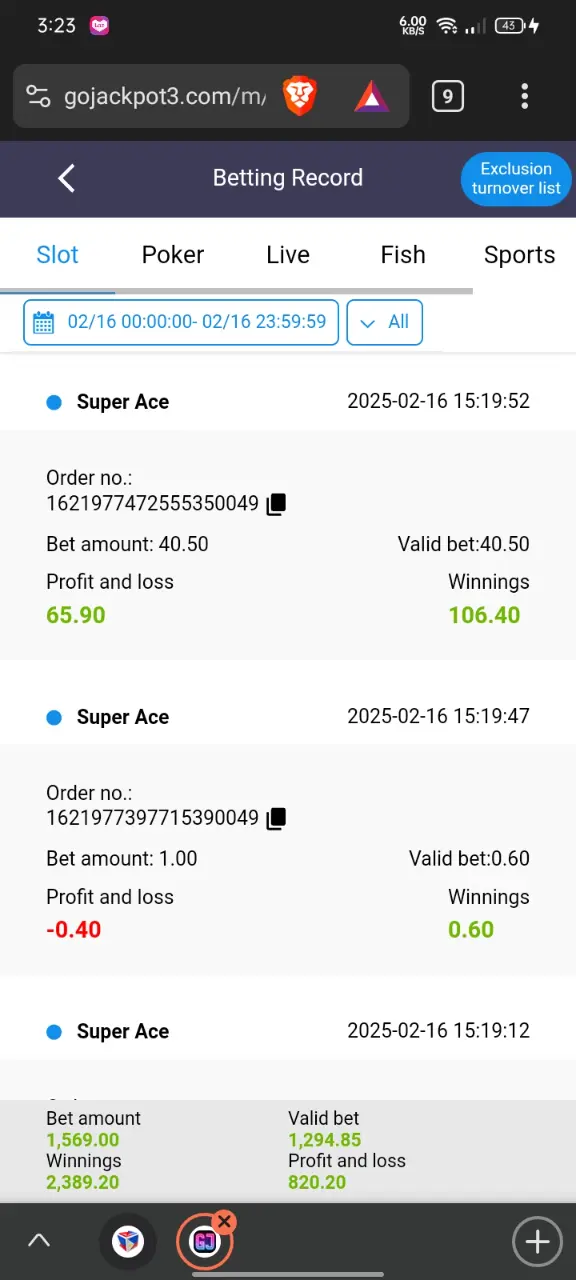Screen dimensions: 576x1280
Task: Tap the gojackpot3.com URL field
Action: point(164,97)
